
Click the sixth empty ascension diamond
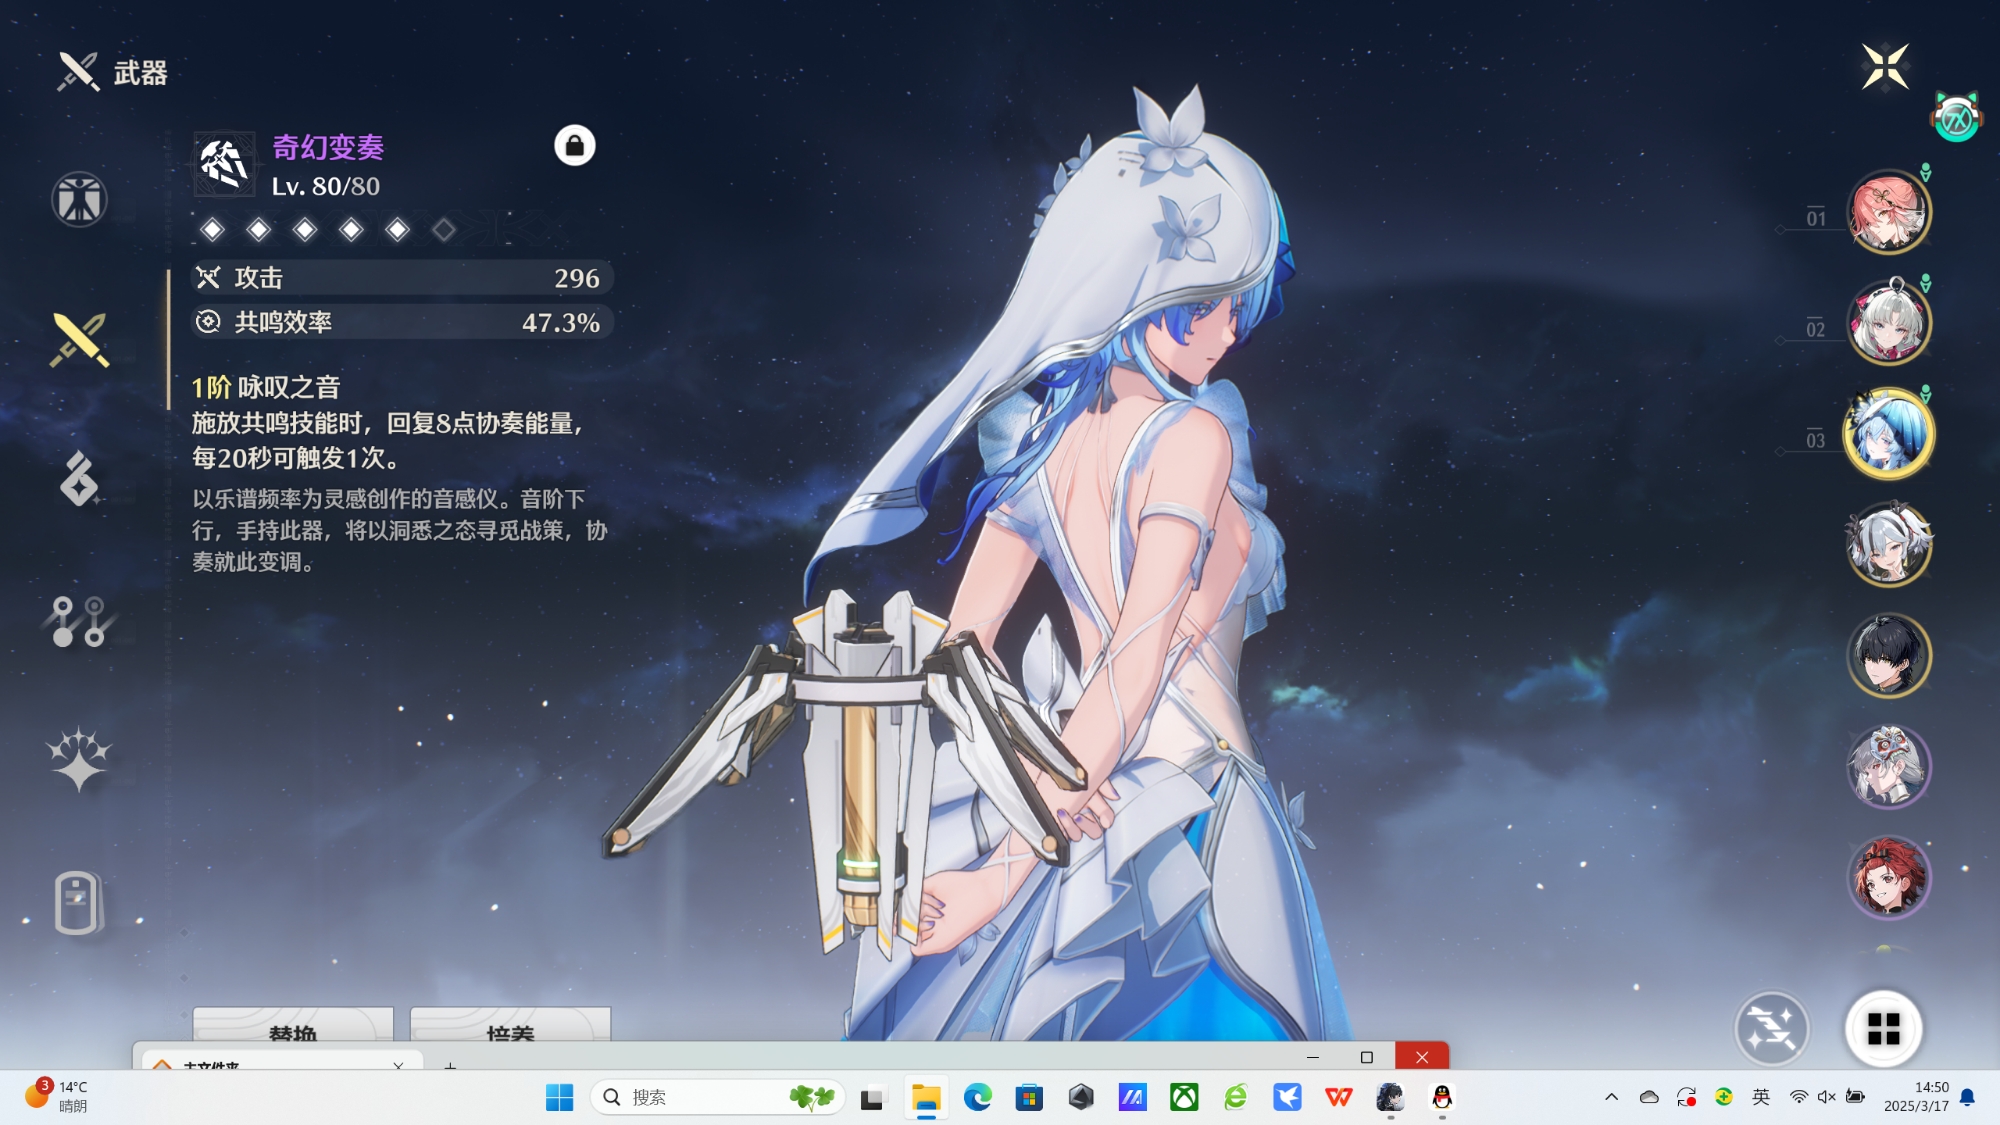[444, 230]
